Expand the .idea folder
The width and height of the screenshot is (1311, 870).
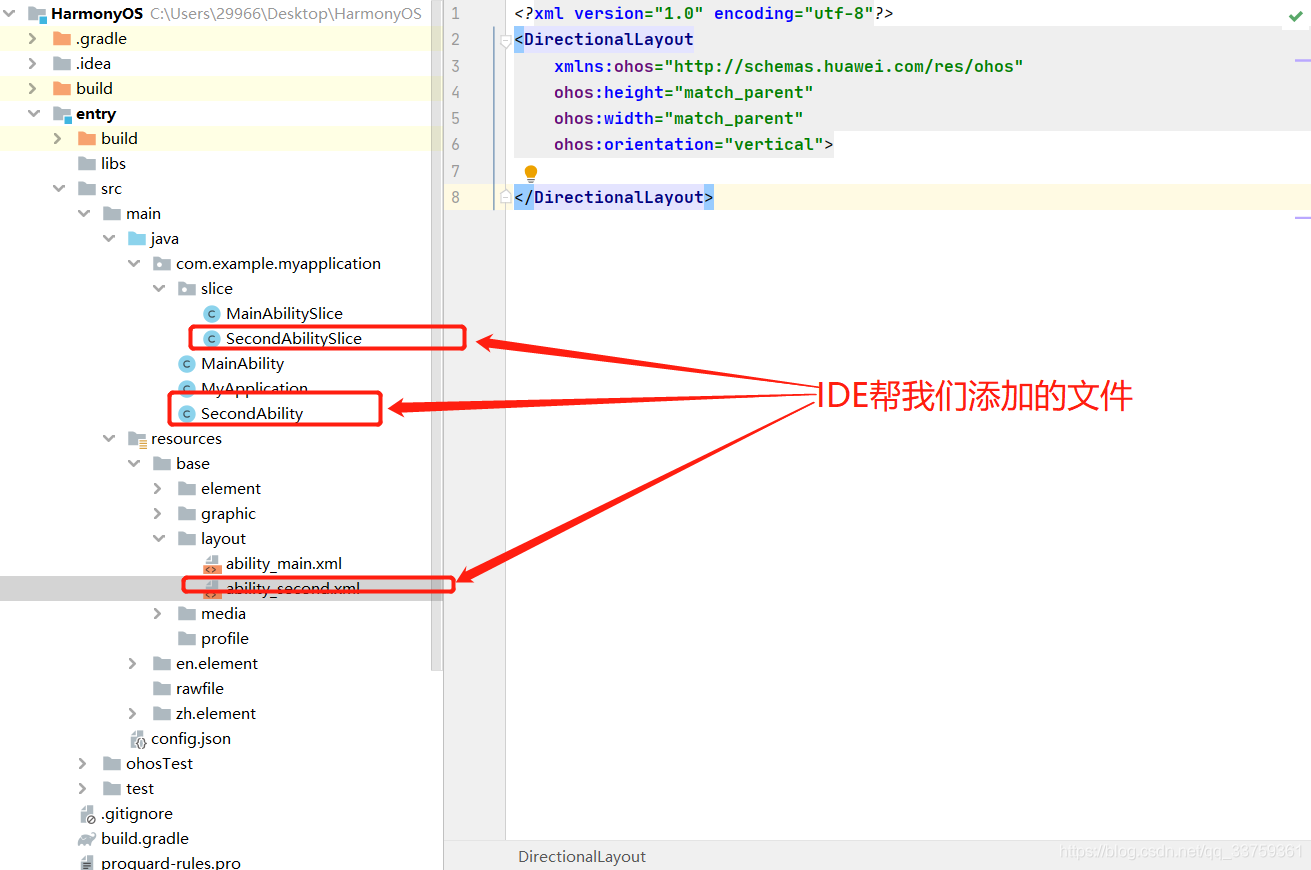[33, 64]
